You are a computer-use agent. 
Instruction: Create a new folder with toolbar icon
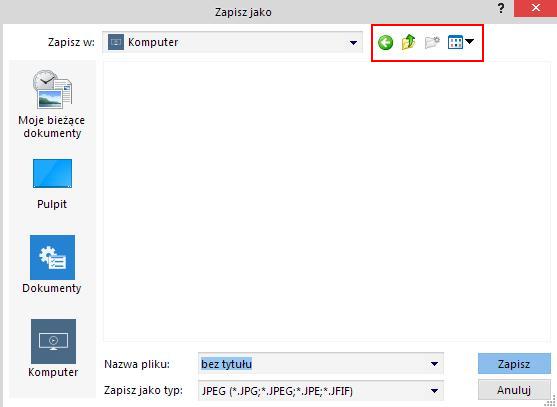pos(432,42)
